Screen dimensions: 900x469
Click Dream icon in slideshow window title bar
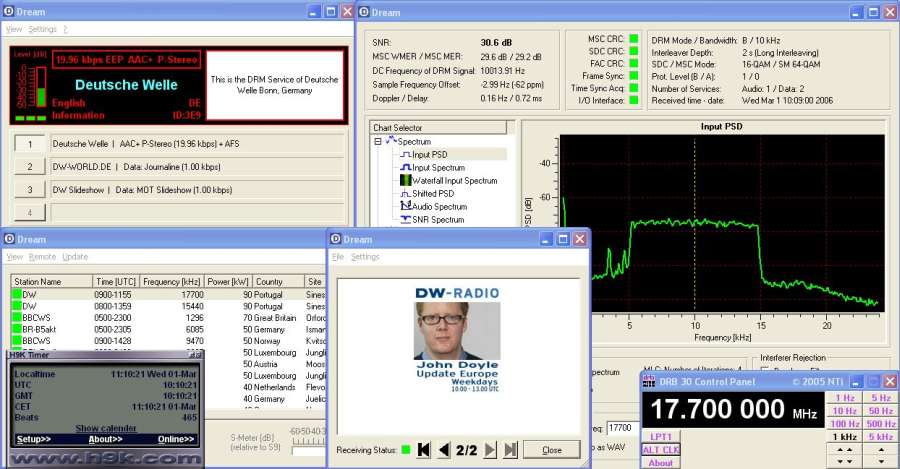[336, 239]
